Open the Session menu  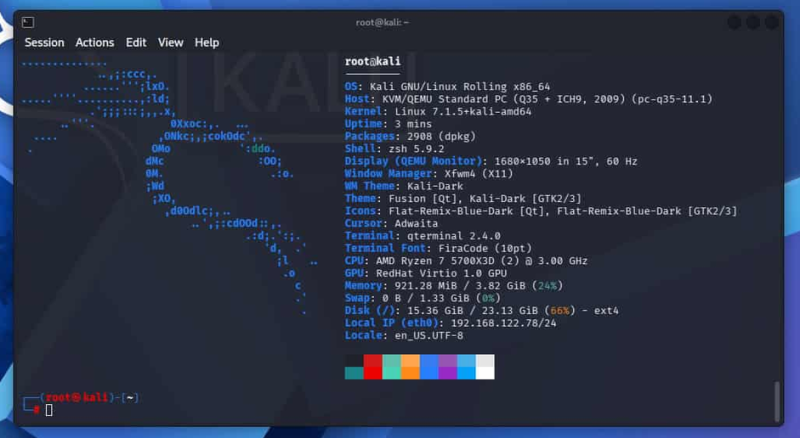tap(44, 42)
